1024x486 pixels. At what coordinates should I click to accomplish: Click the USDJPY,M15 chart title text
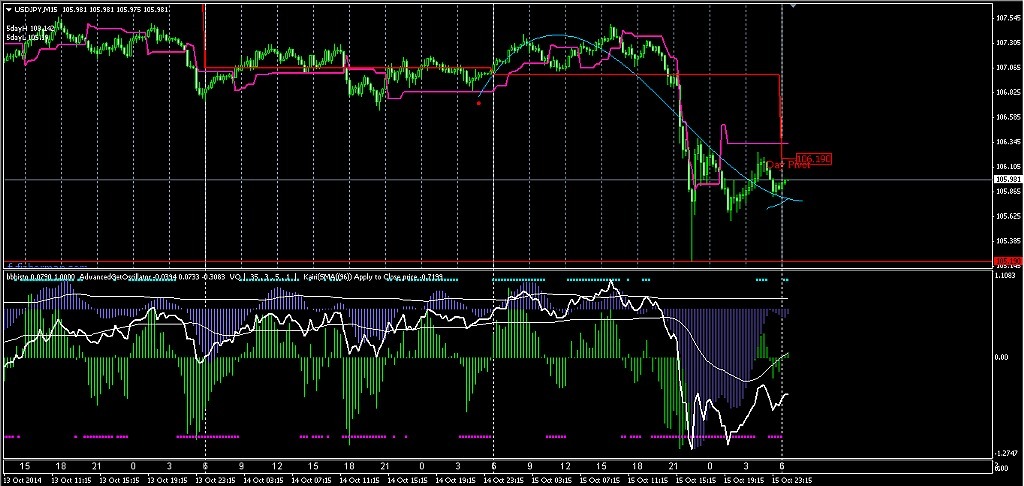point(36,10)
